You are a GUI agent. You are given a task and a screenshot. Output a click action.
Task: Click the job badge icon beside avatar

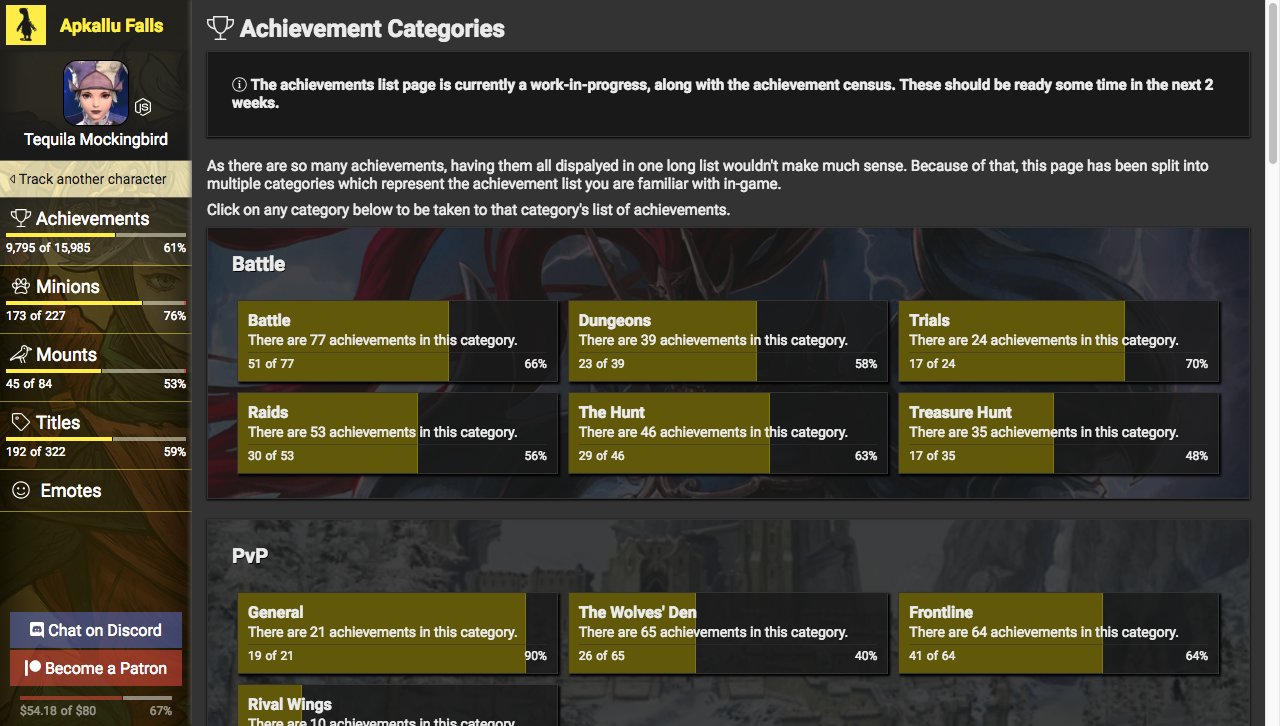click(x=143, y=106)
